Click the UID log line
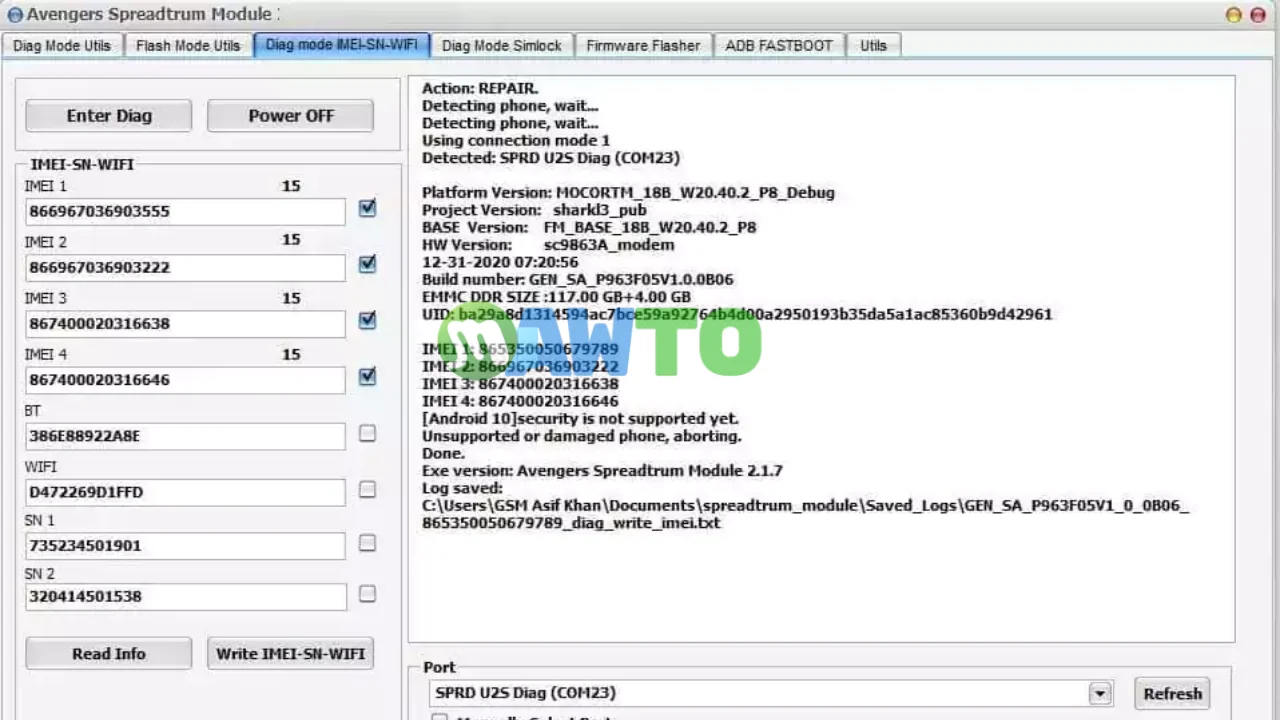 tap(737, 314)
